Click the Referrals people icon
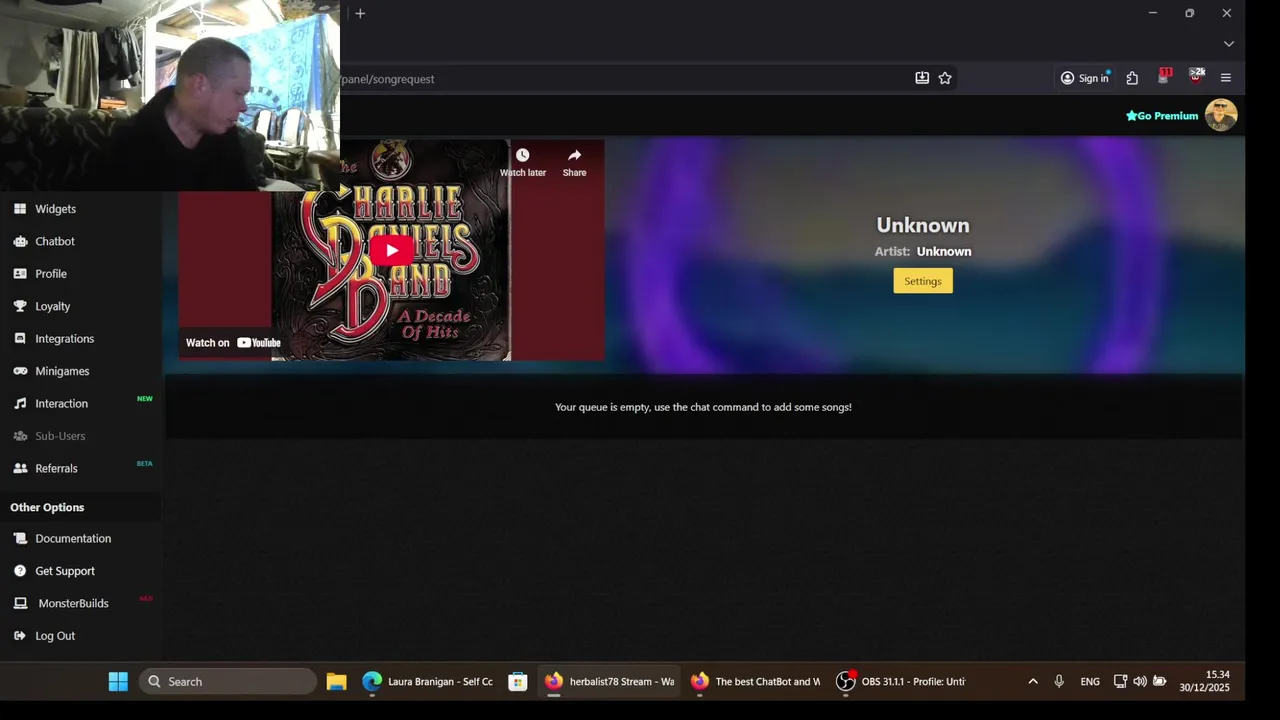 [x=20, y=468]
